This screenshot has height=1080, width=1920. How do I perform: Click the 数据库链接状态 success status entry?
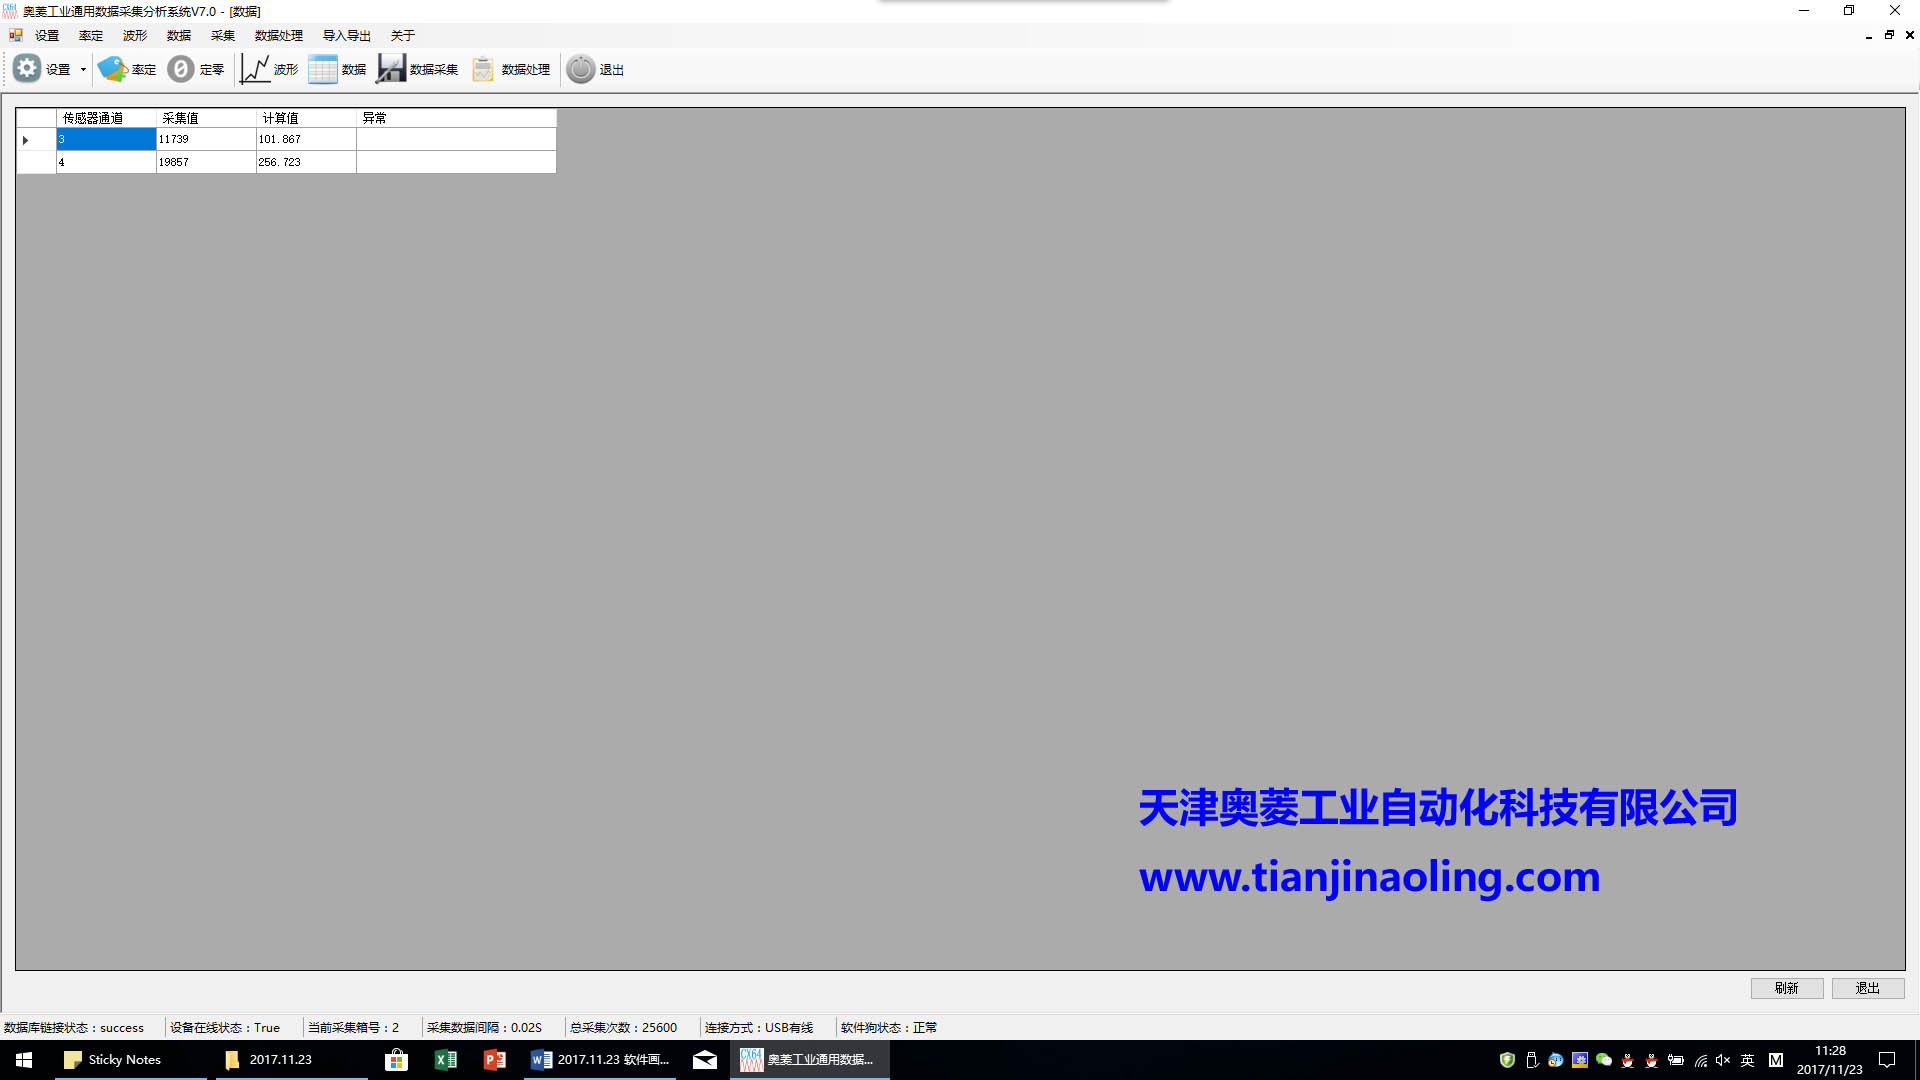pos(74,1027)
